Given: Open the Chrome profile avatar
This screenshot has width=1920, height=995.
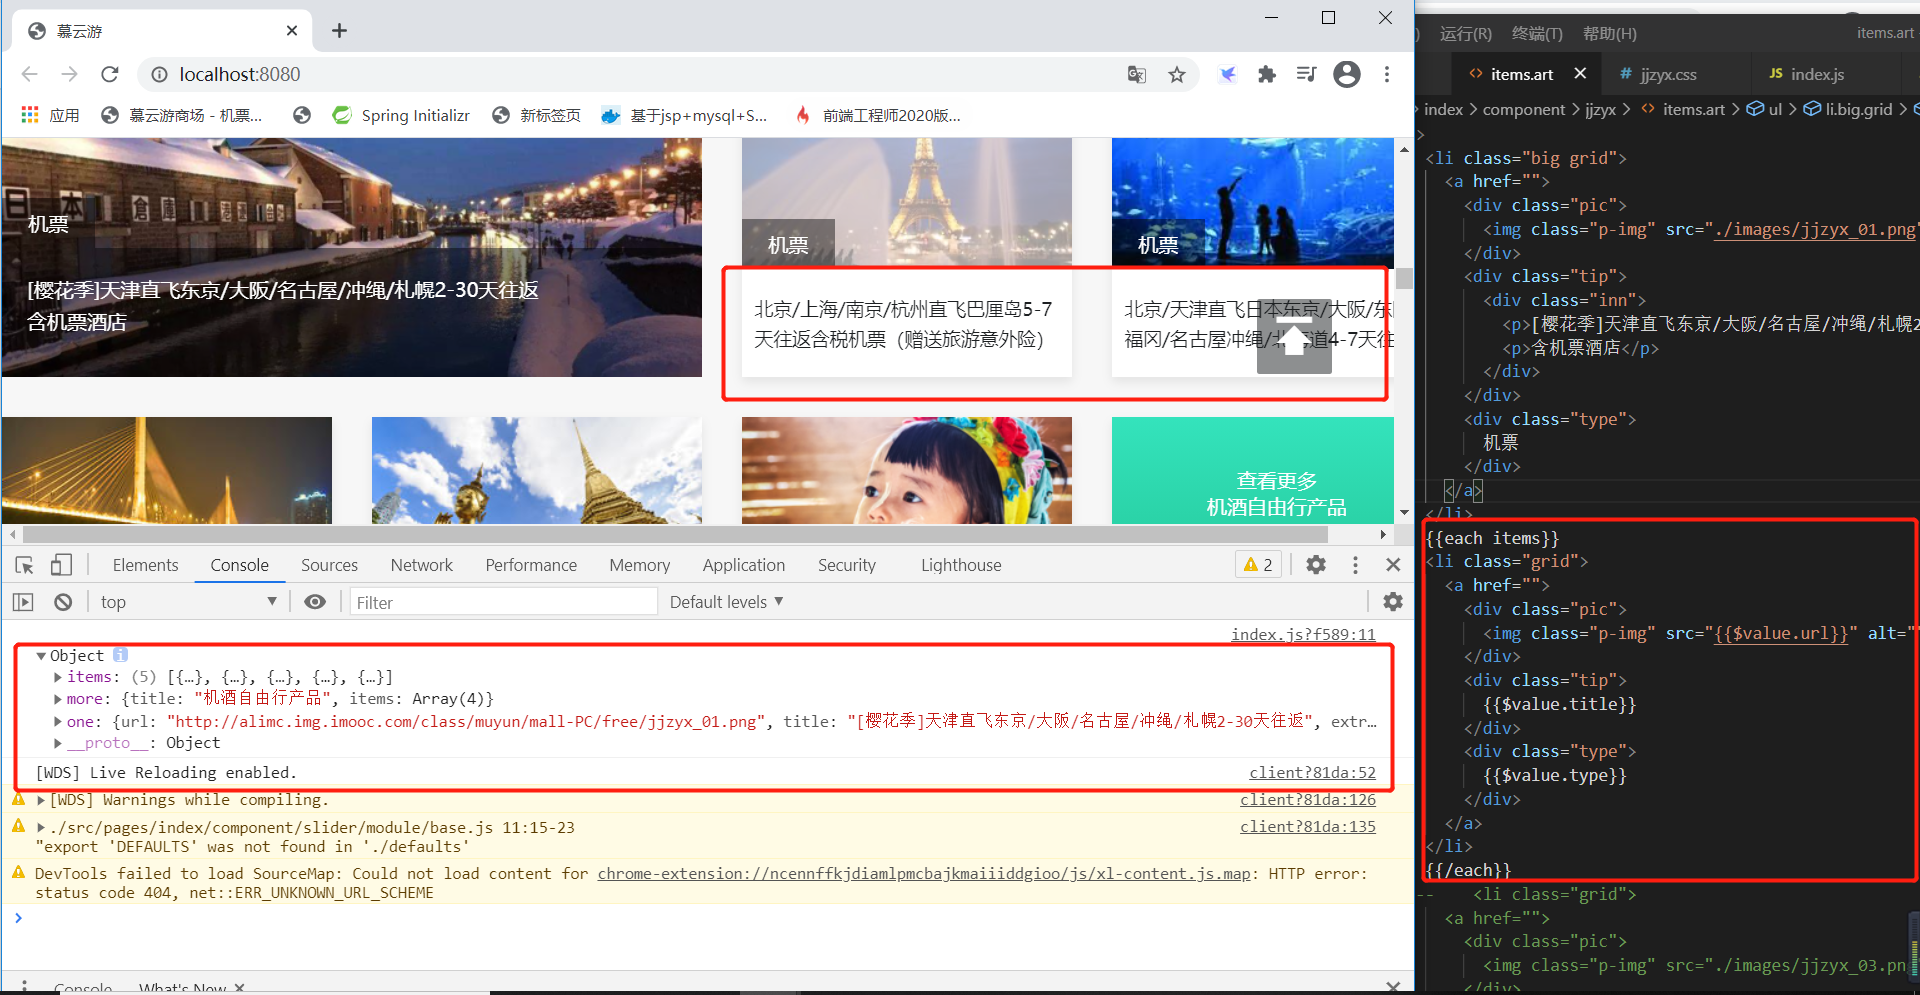Looking at the screenshot, I should pos(1347,74).
